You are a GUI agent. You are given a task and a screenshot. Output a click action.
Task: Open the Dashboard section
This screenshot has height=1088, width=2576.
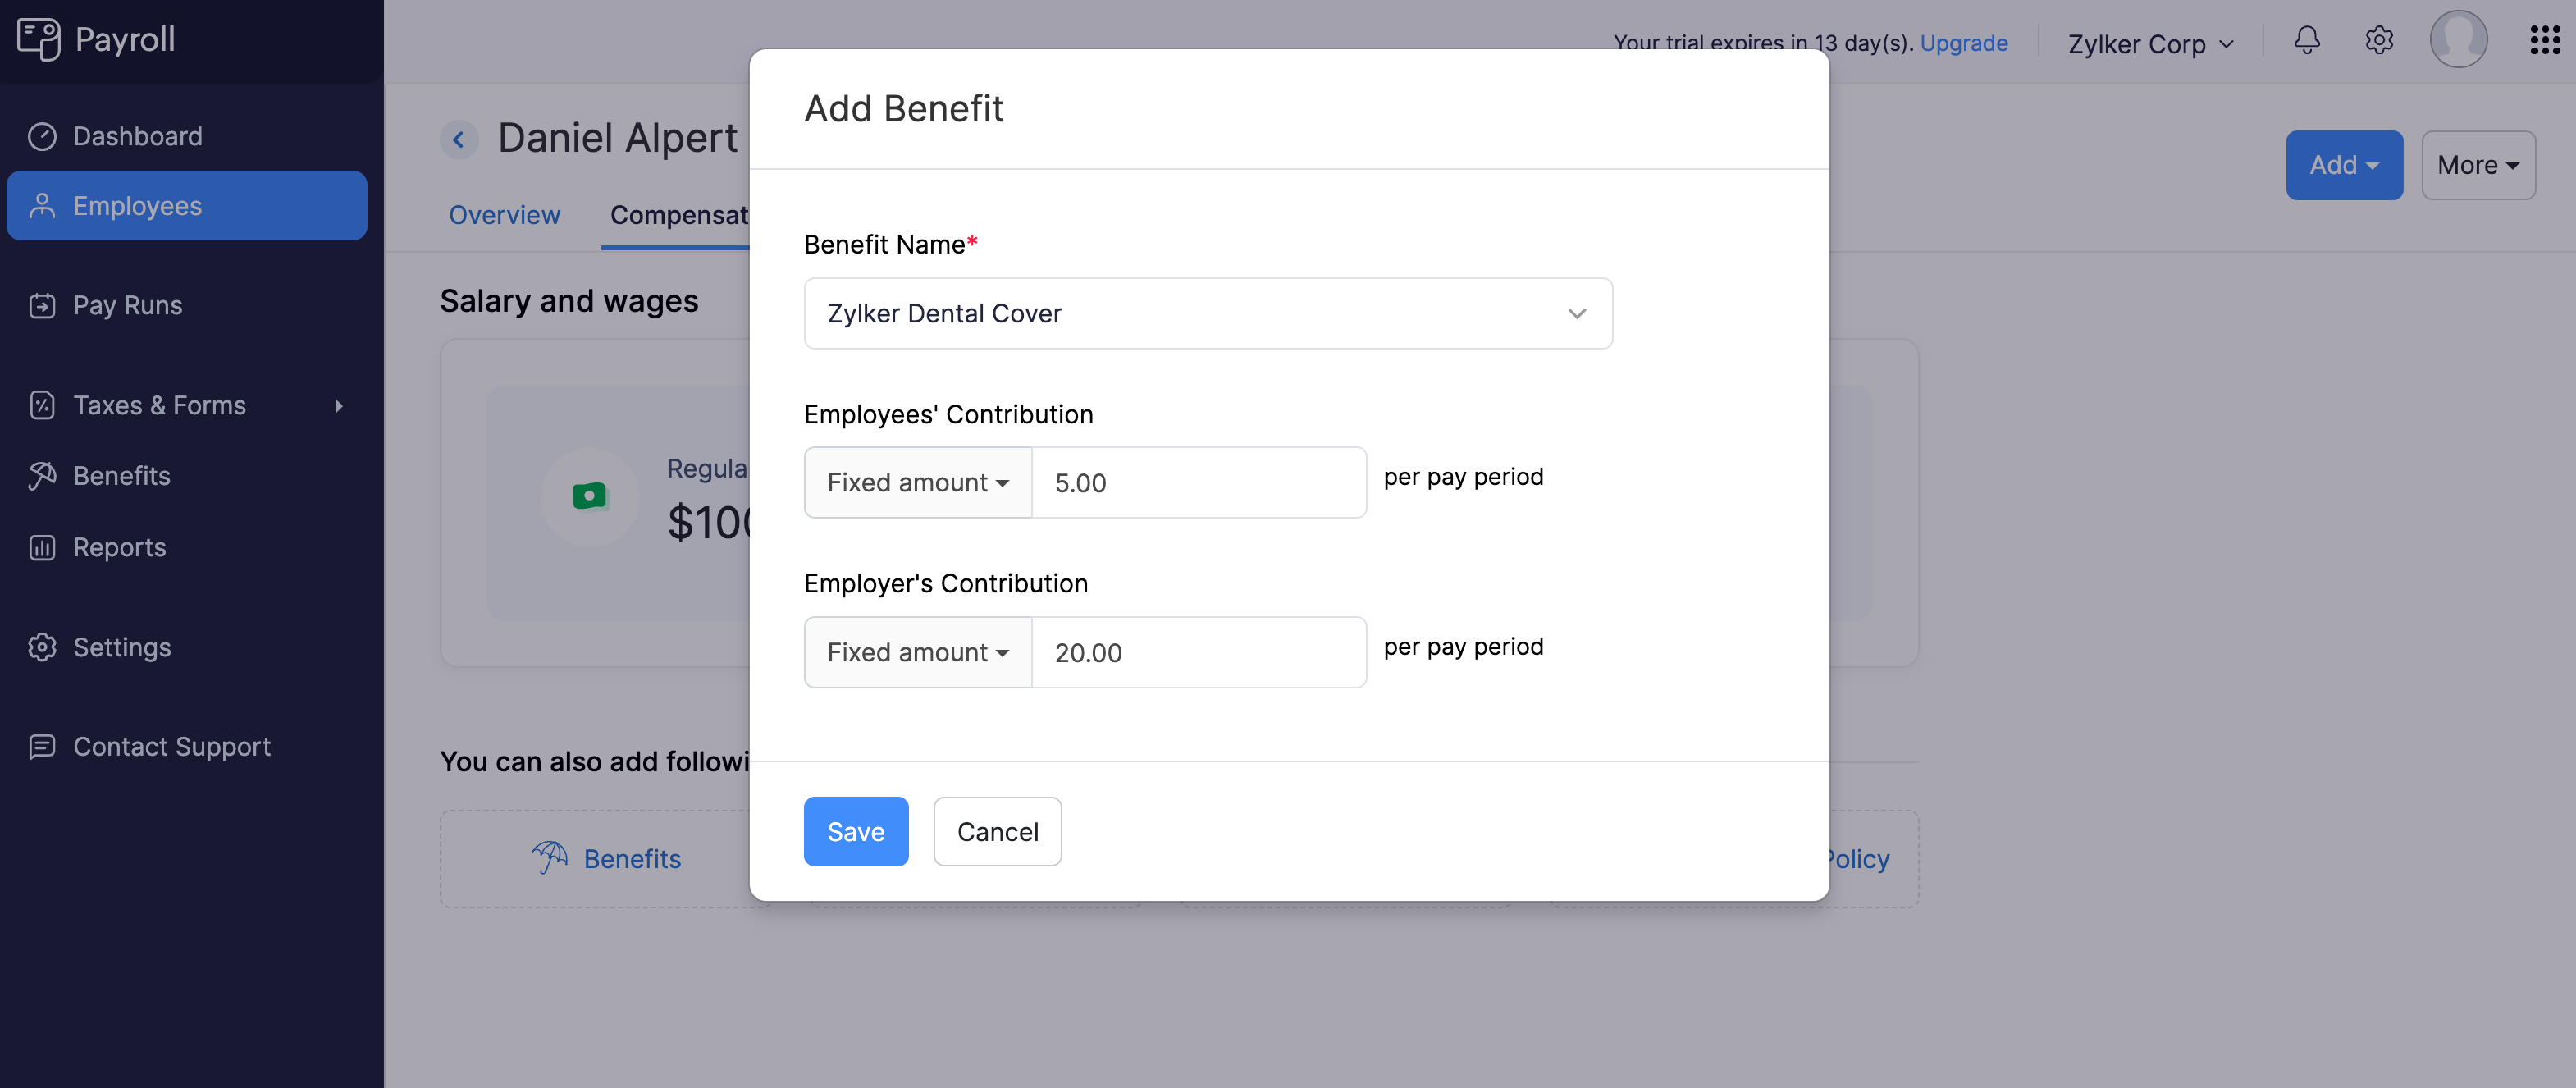[x=136, y=135]
